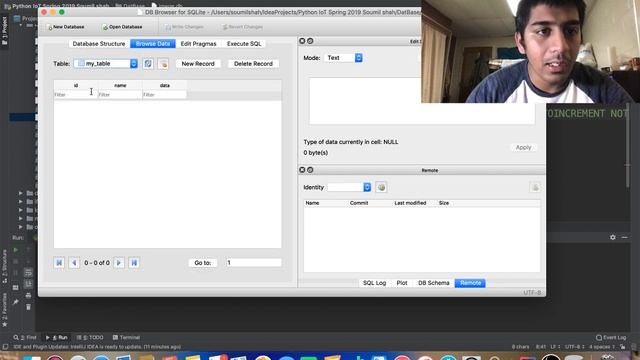Click the refresh table data icon

(148, 64)
